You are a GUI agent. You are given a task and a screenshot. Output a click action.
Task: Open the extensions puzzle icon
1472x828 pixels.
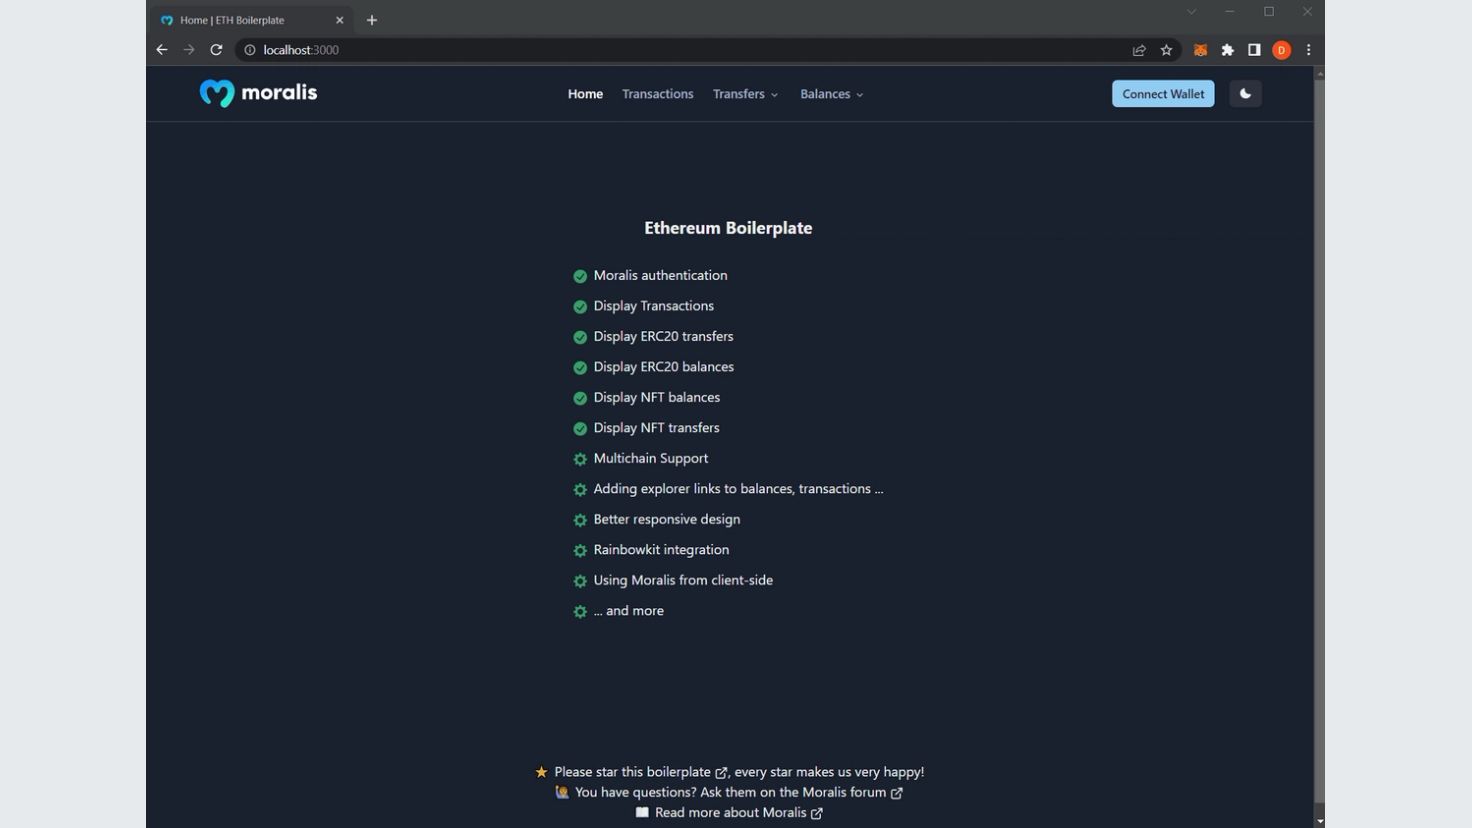pos(1227,50)
